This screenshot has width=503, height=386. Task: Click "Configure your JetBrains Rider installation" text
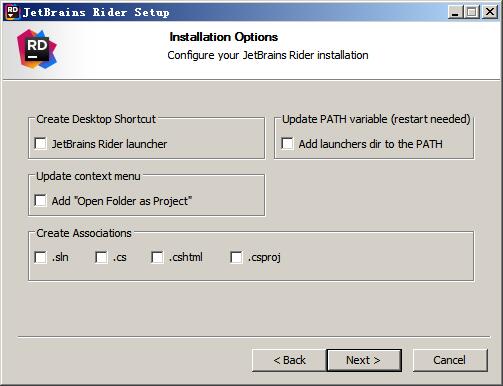[x=268, y=55]
